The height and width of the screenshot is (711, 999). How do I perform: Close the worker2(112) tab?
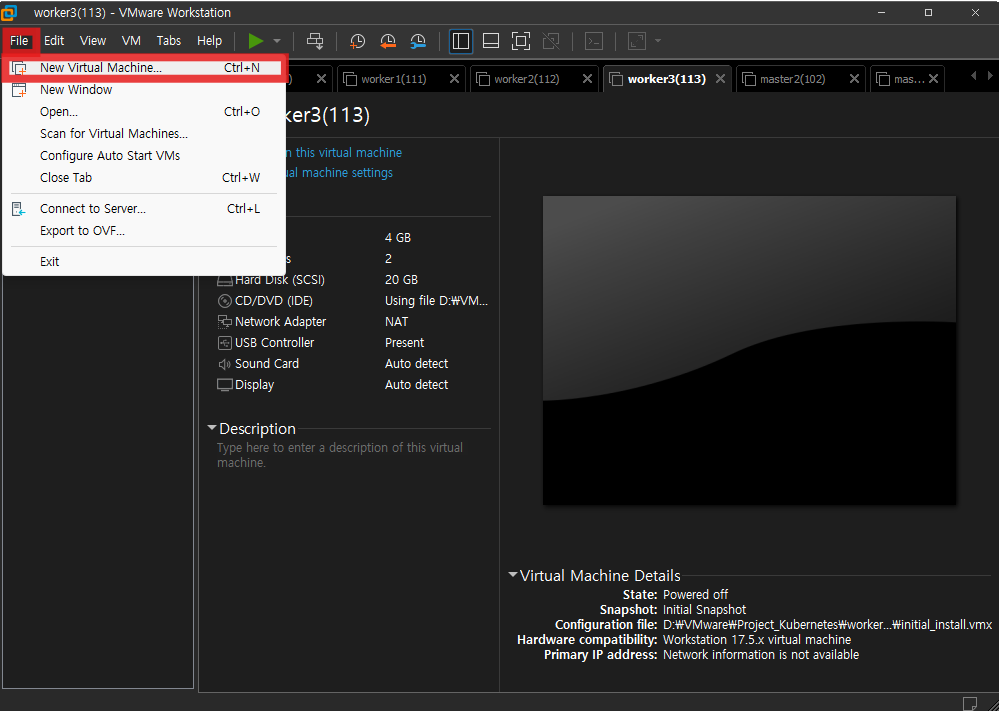point(587,79)
